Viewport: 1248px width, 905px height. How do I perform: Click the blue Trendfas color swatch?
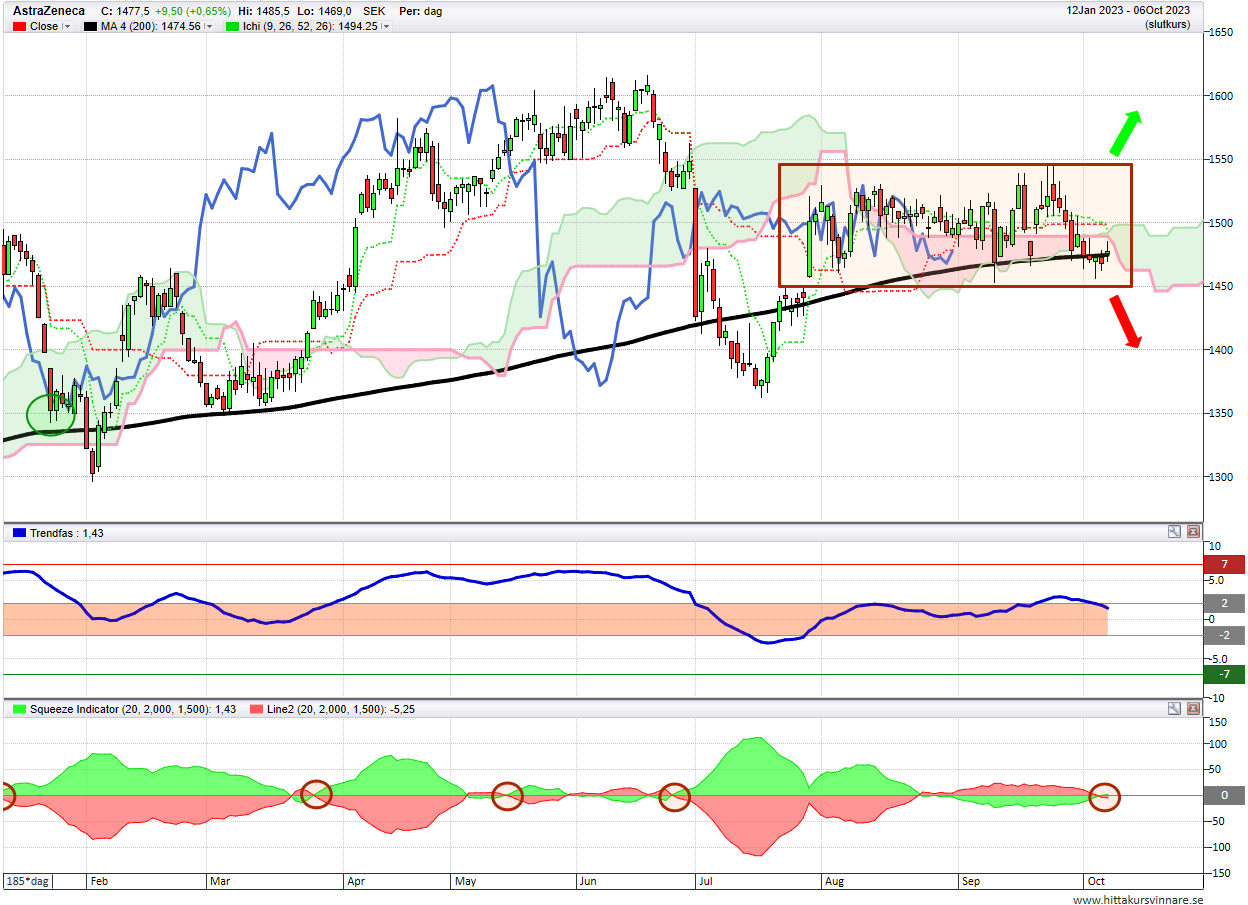(x=19, y=533)
